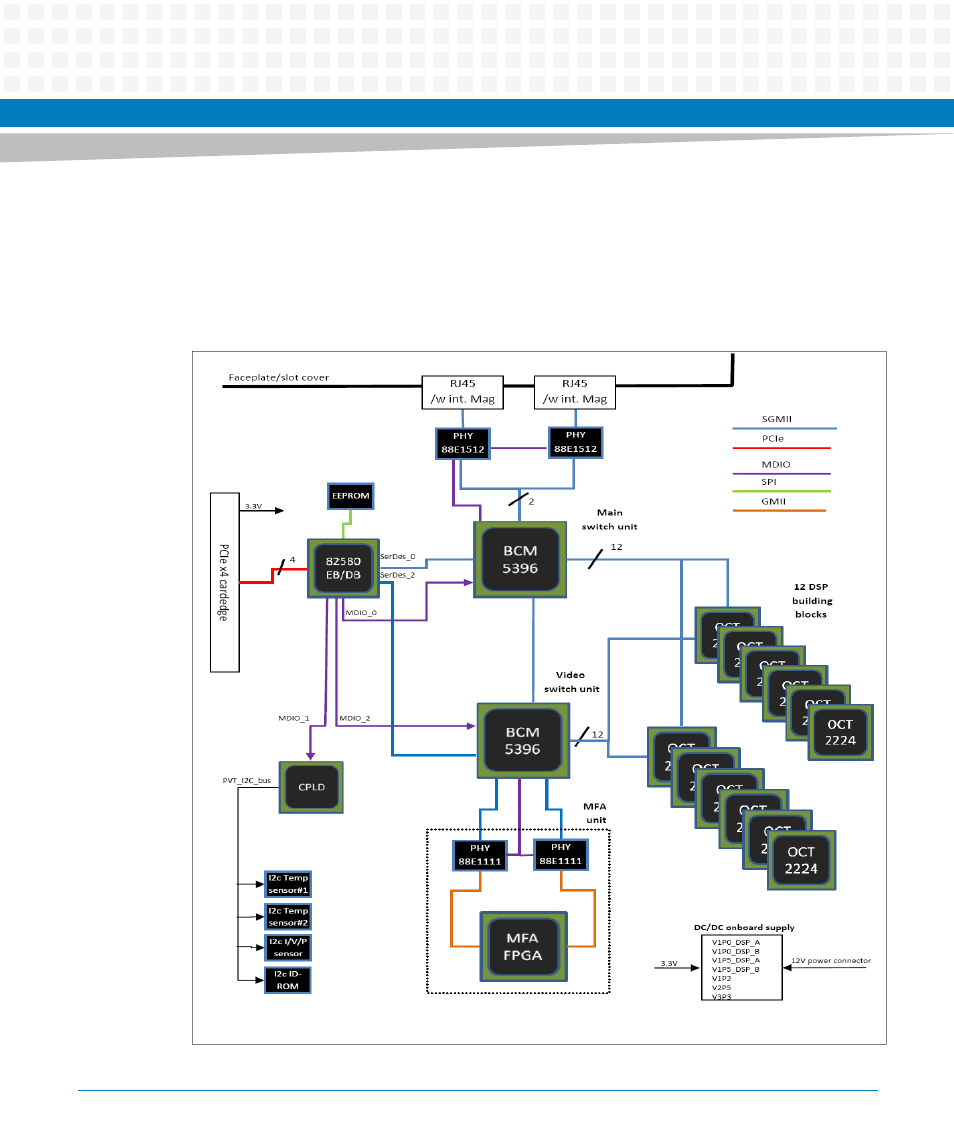Click the I2c ID-ROM block
This screenshot has width=954, height=1145.
288,980
